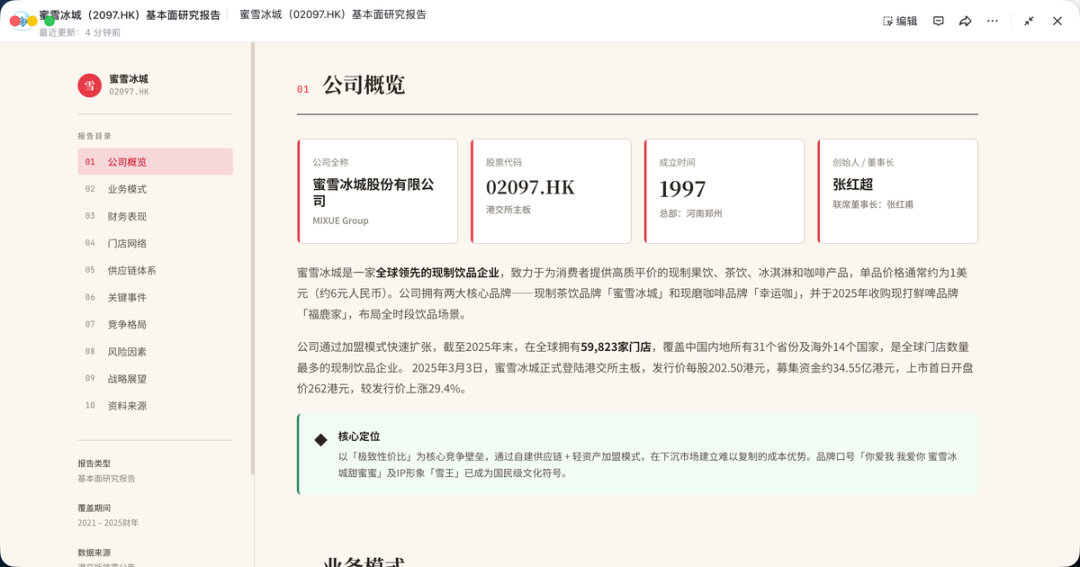This screenshot has height=567, width=1080.
Task: Click the 总部：河南郑州 text
Action: [x=691, y=214]
